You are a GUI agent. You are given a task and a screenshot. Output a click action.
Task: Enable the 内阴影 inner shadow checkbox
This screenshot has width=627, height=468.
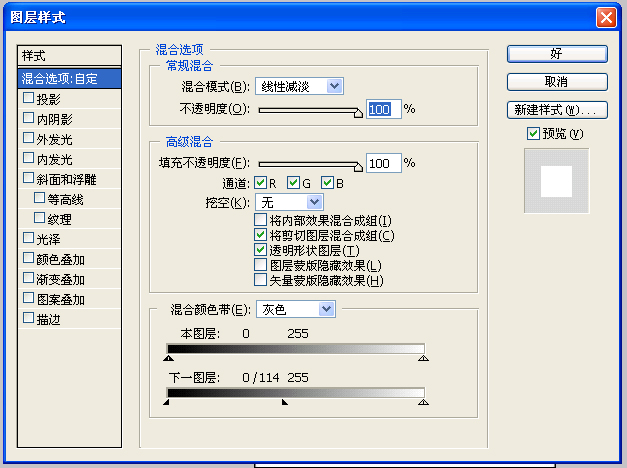pyautogui.click(x=28, y=118)
